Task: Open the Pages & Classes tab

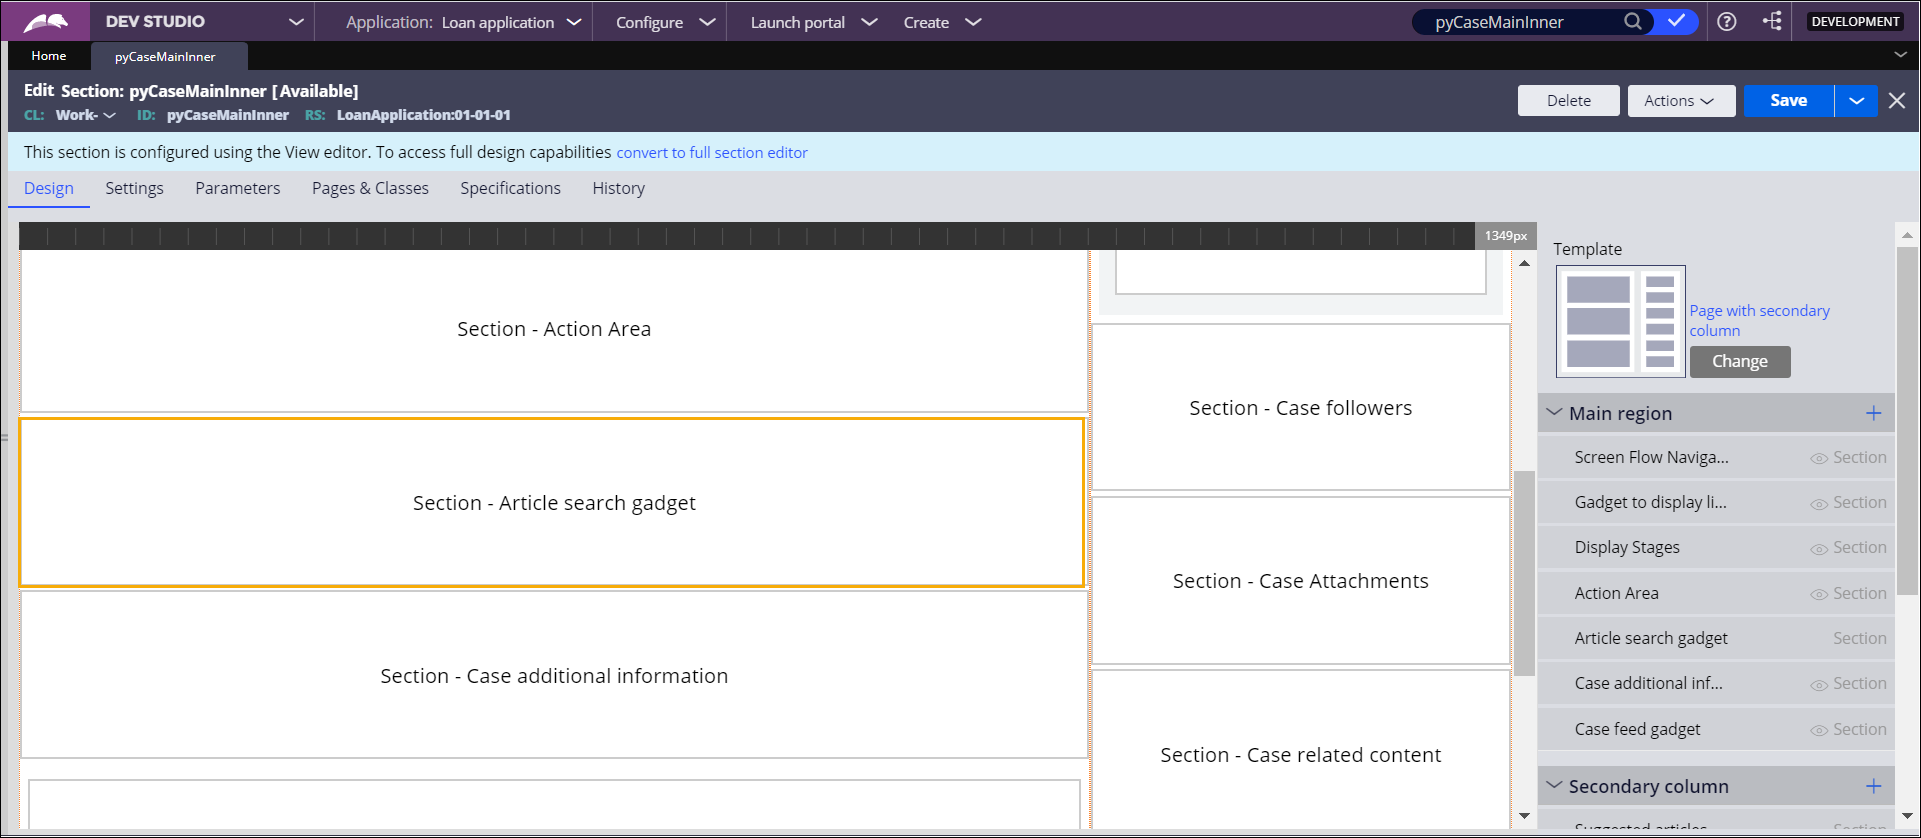Action: coord(370,188)
